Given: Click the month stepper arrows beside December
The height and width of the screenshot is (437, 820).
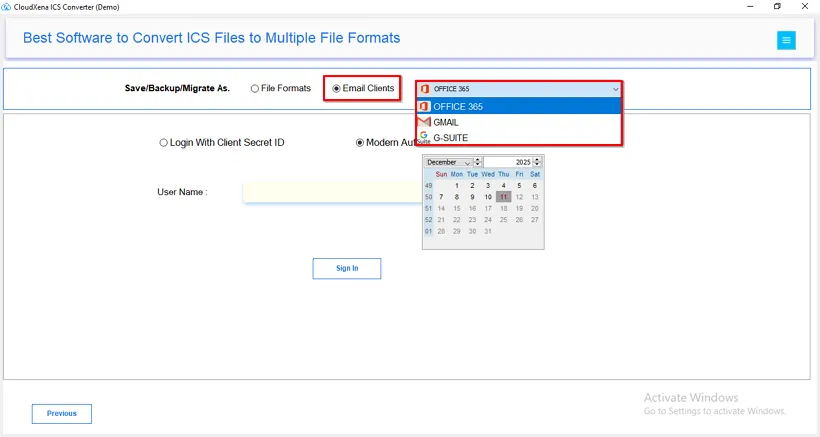Looking at the screenshot, I should (477, 163).
